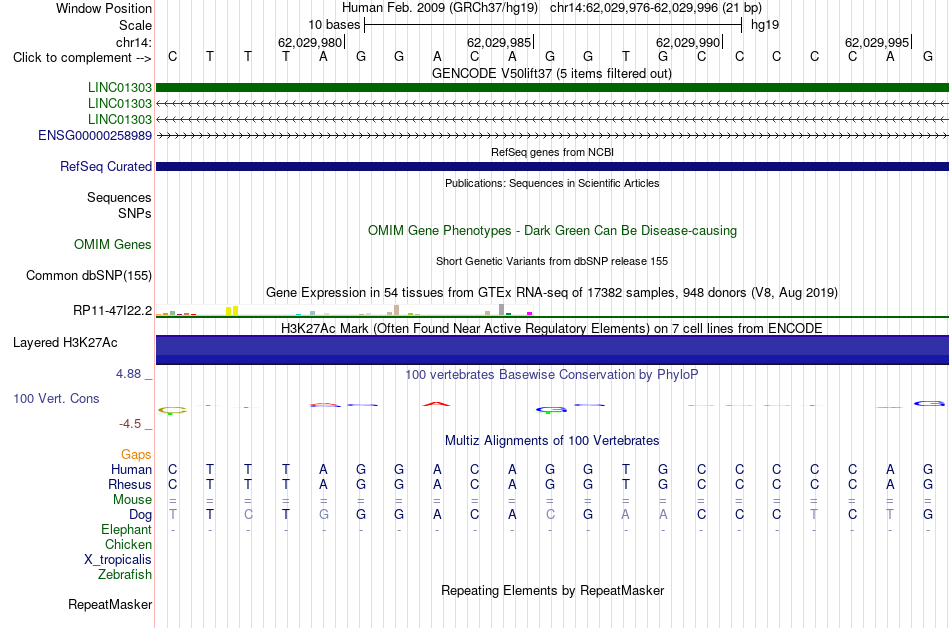Click the 62,029,985 coordinate on ruler
Screen dimensions: 950x628
[x=499, y=42]
